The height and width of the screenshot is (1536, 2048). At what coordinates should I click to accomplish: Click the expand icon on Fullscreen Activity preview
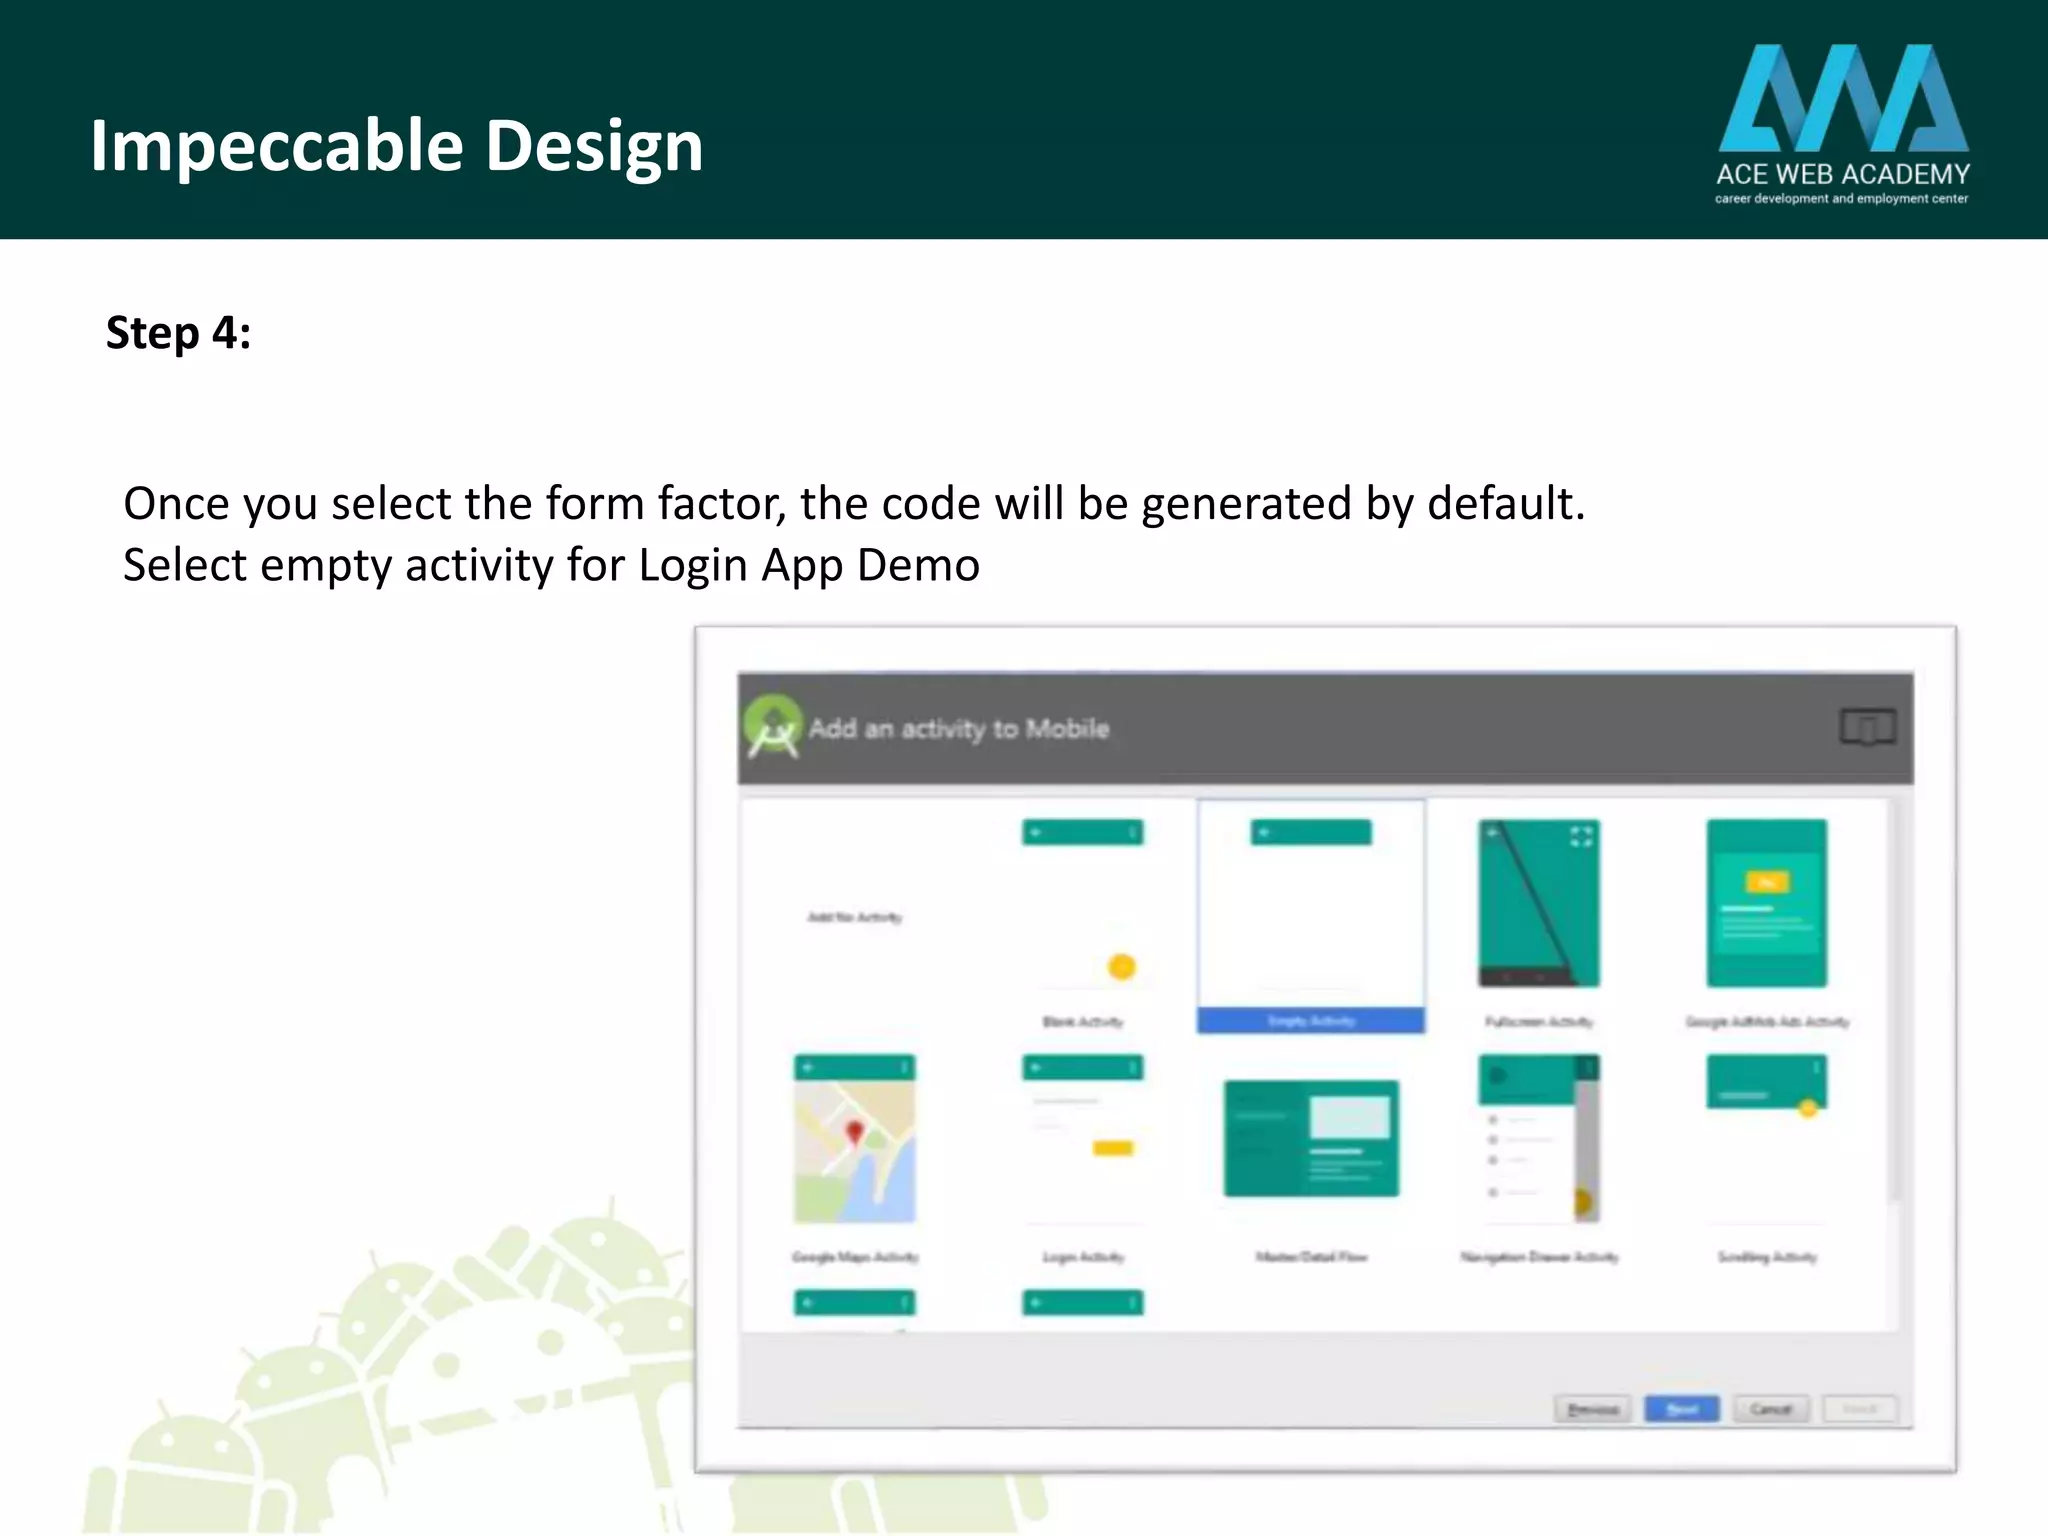point(1581,837)
